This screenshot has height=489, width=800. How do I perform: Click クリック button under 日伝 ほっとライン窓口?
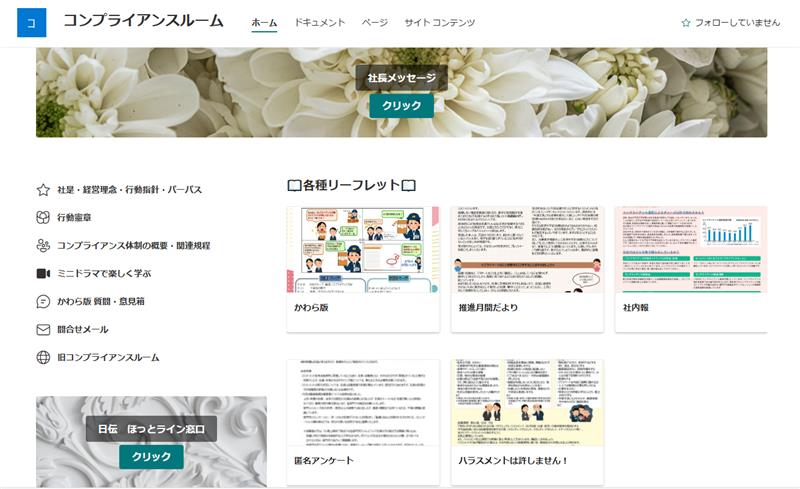click(x=151, y=456)
